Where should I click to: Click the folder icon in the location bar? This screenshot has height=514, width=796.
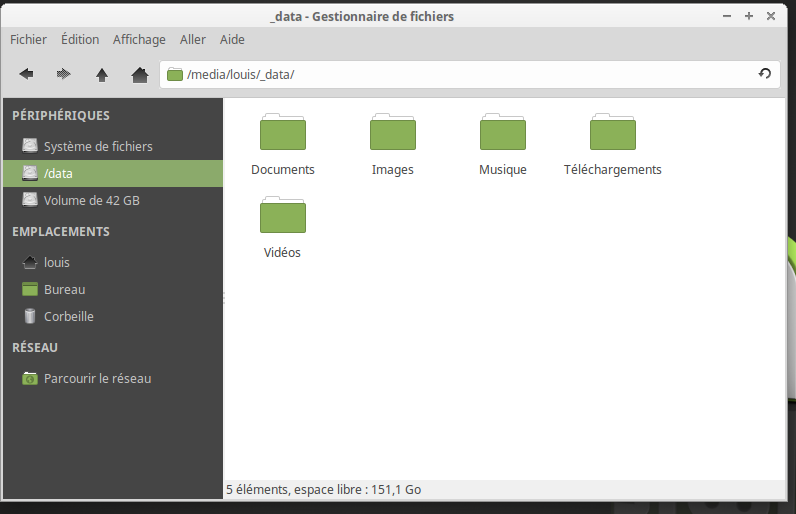pyautogui.click(x=175, y=75)
